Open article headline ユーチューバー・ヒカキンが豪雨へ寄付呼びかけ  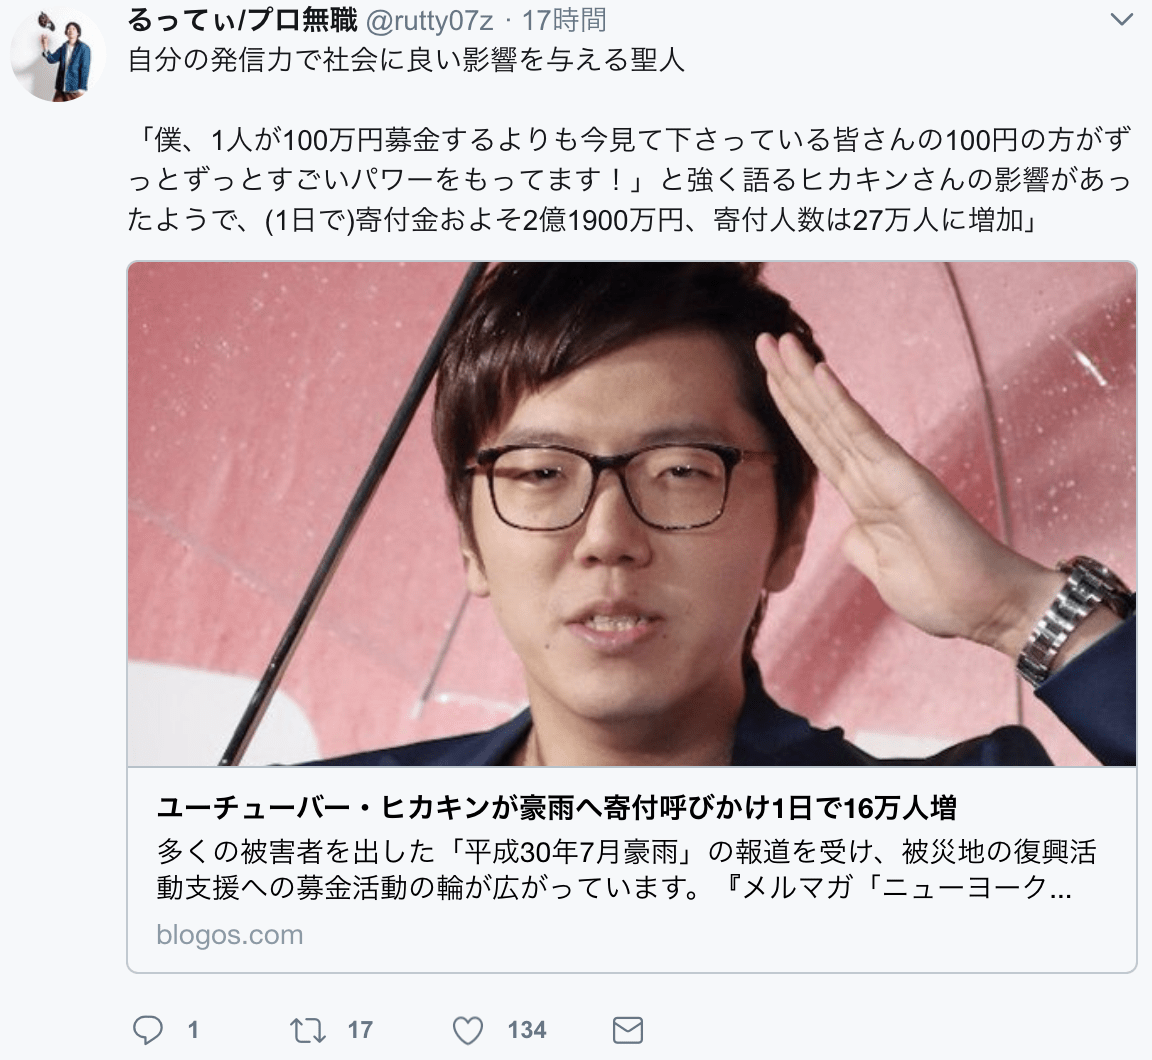tap(556, 808)
